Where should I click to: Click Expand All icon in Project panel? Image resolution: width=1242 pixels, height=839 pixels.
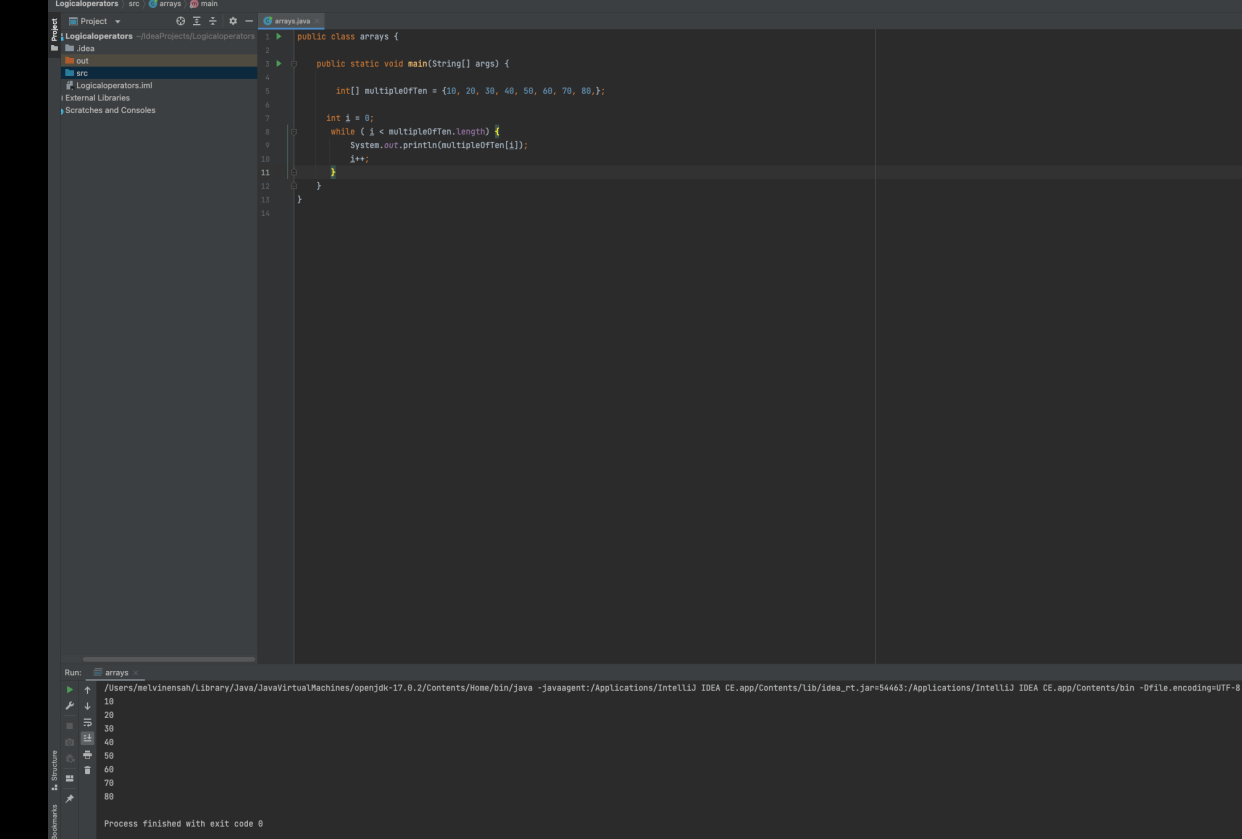[197, 21]
